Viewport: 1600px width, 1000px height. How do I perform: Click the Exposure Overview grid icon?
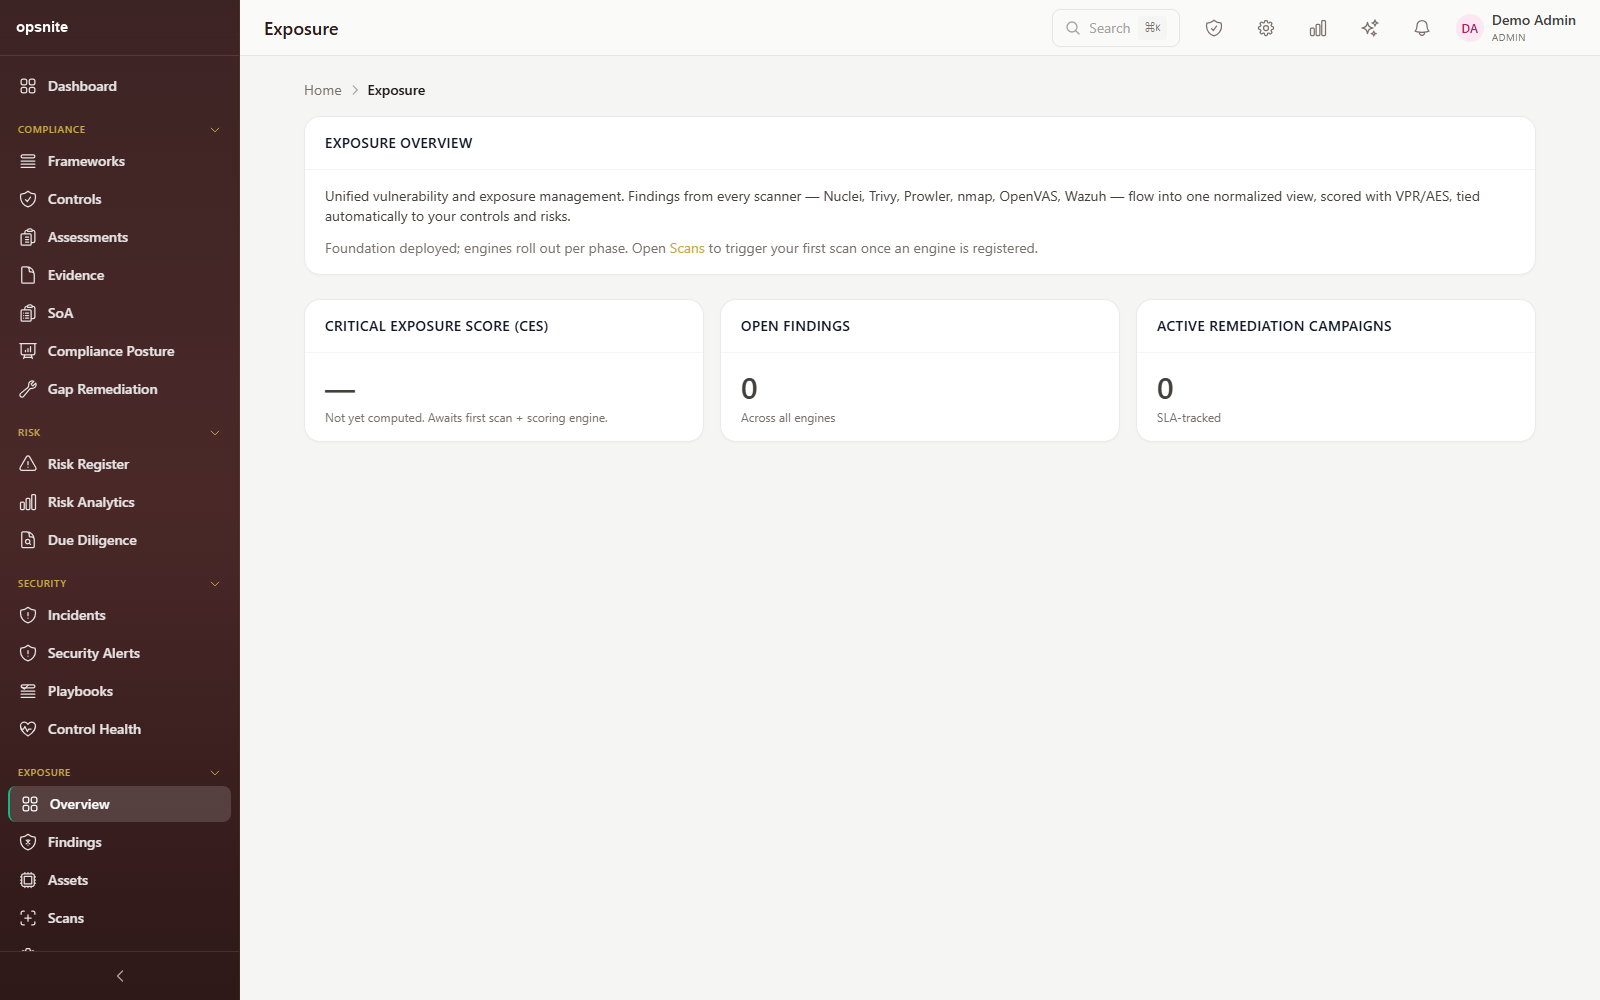click(x=30, y=804)
